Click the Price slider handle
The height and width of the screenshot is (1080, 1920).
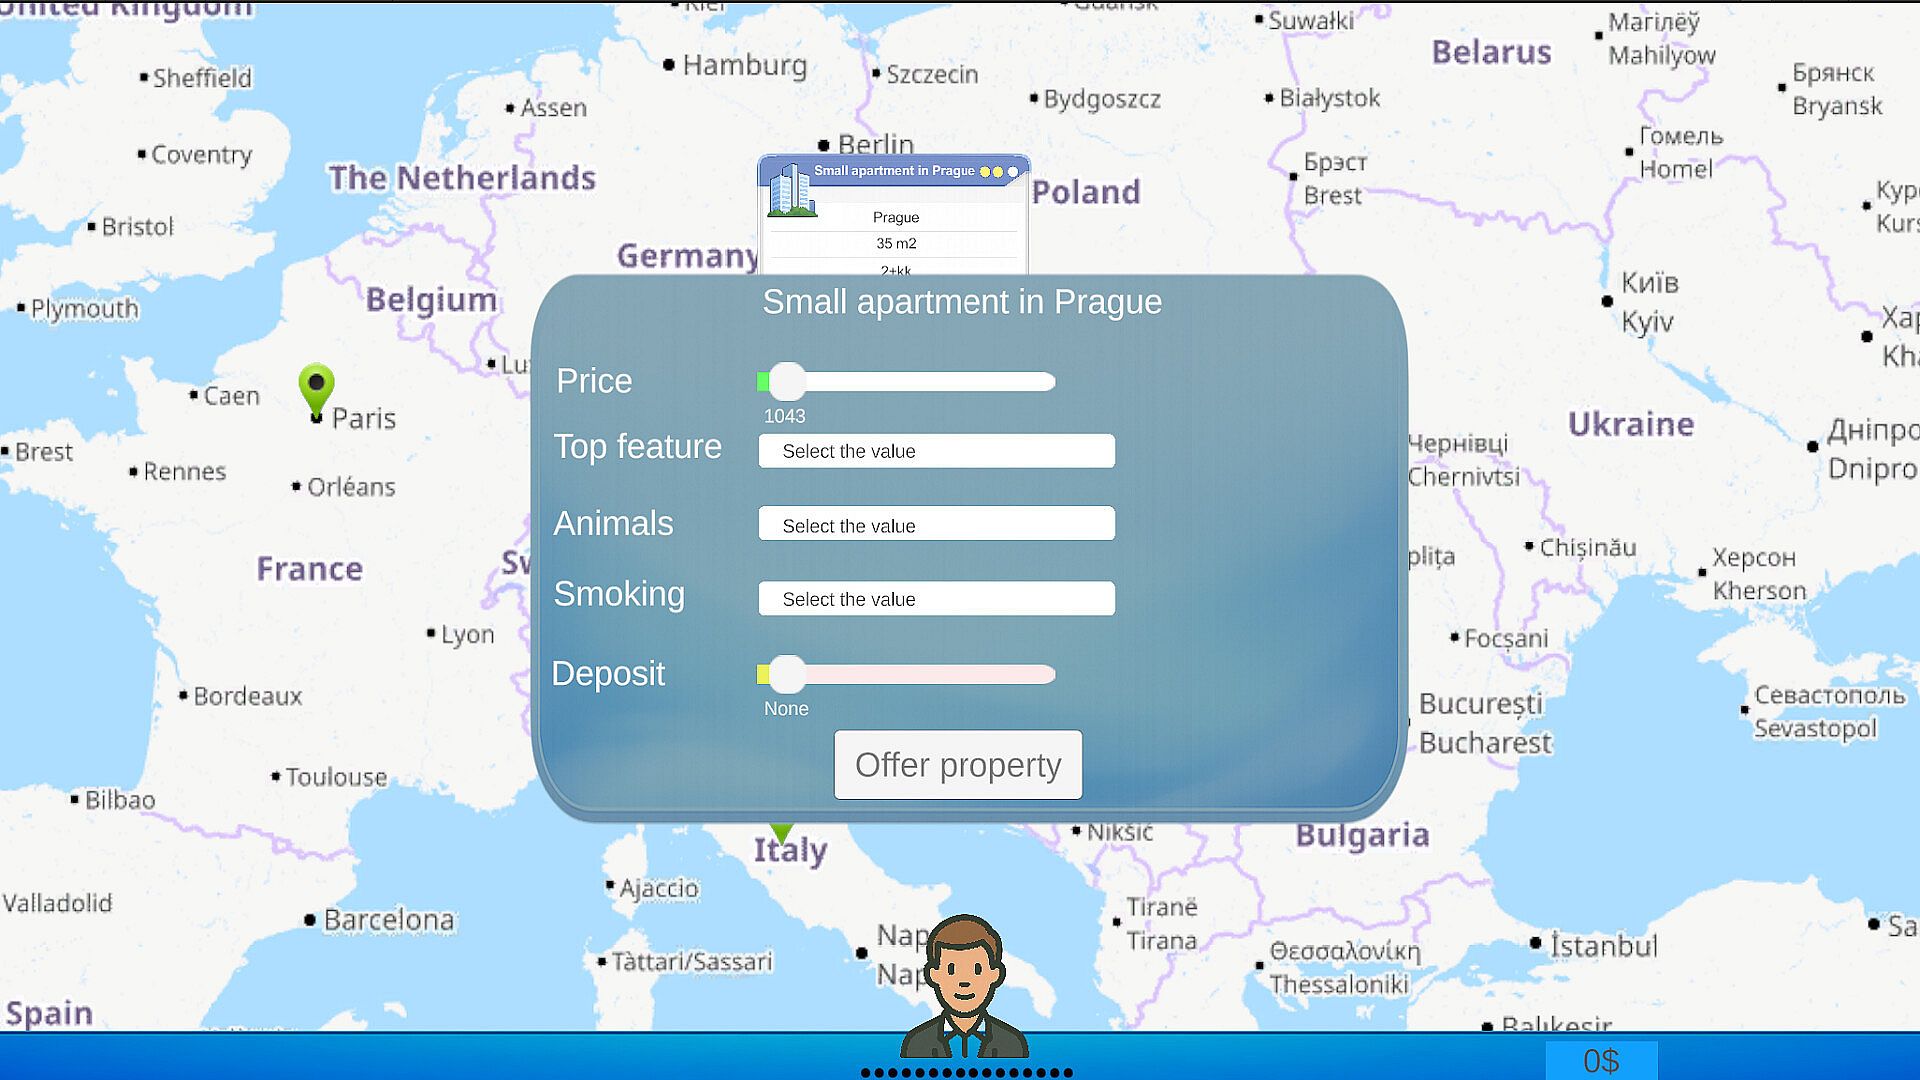tap(787, 382)
